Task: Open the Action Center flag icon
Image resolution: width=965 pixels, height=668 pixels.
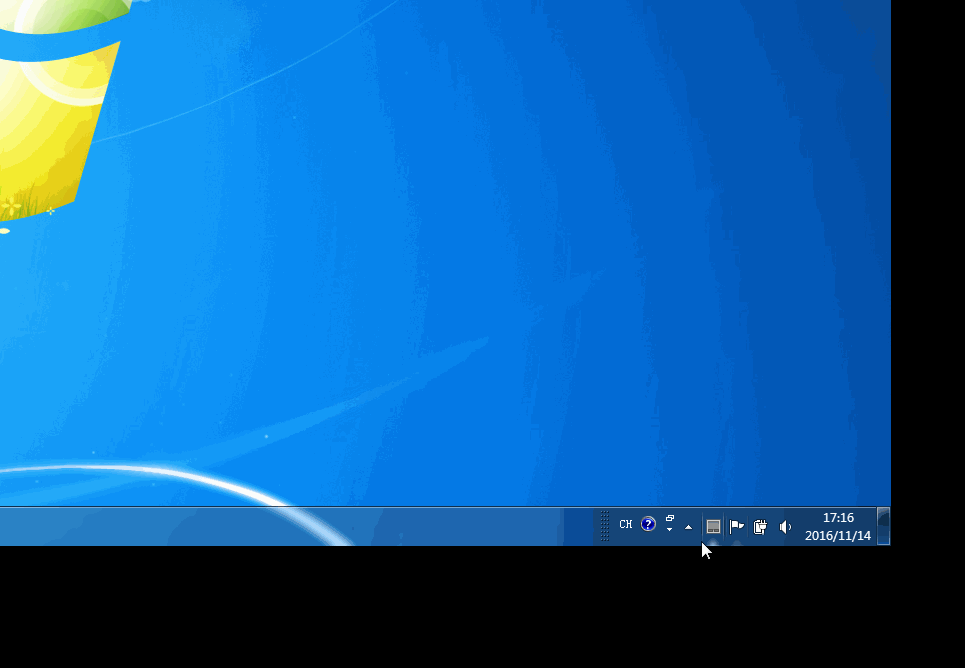Action: 737,526
